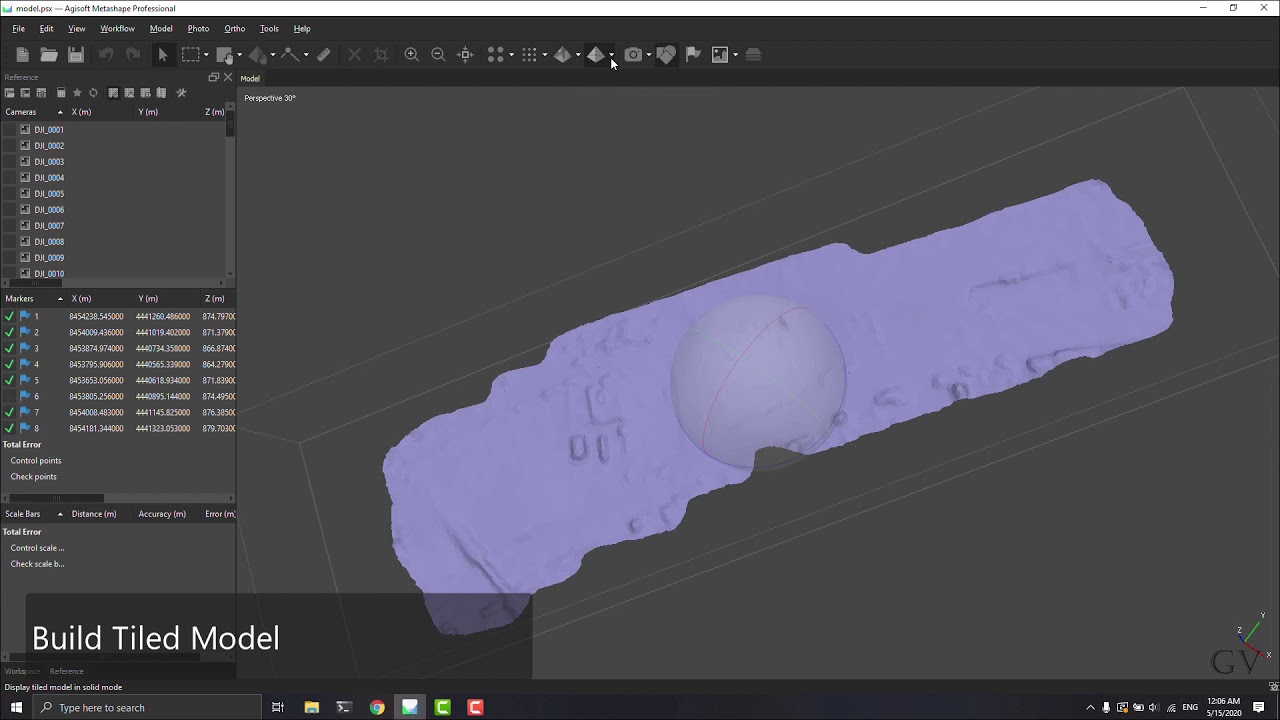This screenshot has width=1280, height=720.
Task: Open point cloud view dropdown arrow
Action: (511, 55)
